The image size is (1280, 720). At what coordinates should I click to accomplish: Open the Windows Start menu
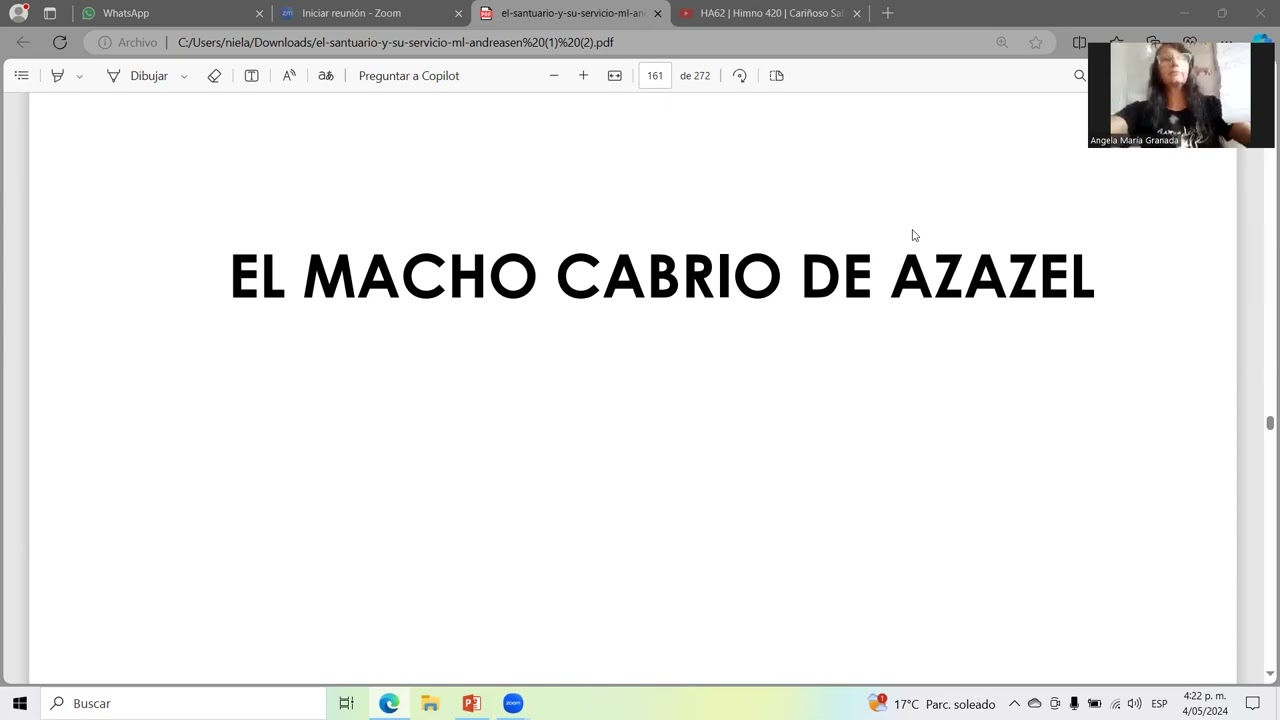click(x=20, y=703)
